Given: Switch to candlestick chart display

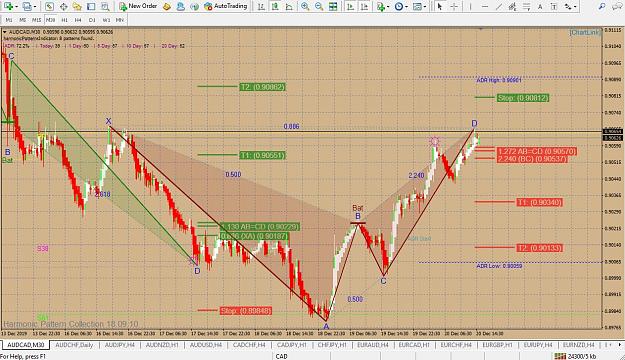Looking at the screenshot, I should click(275, 6).
